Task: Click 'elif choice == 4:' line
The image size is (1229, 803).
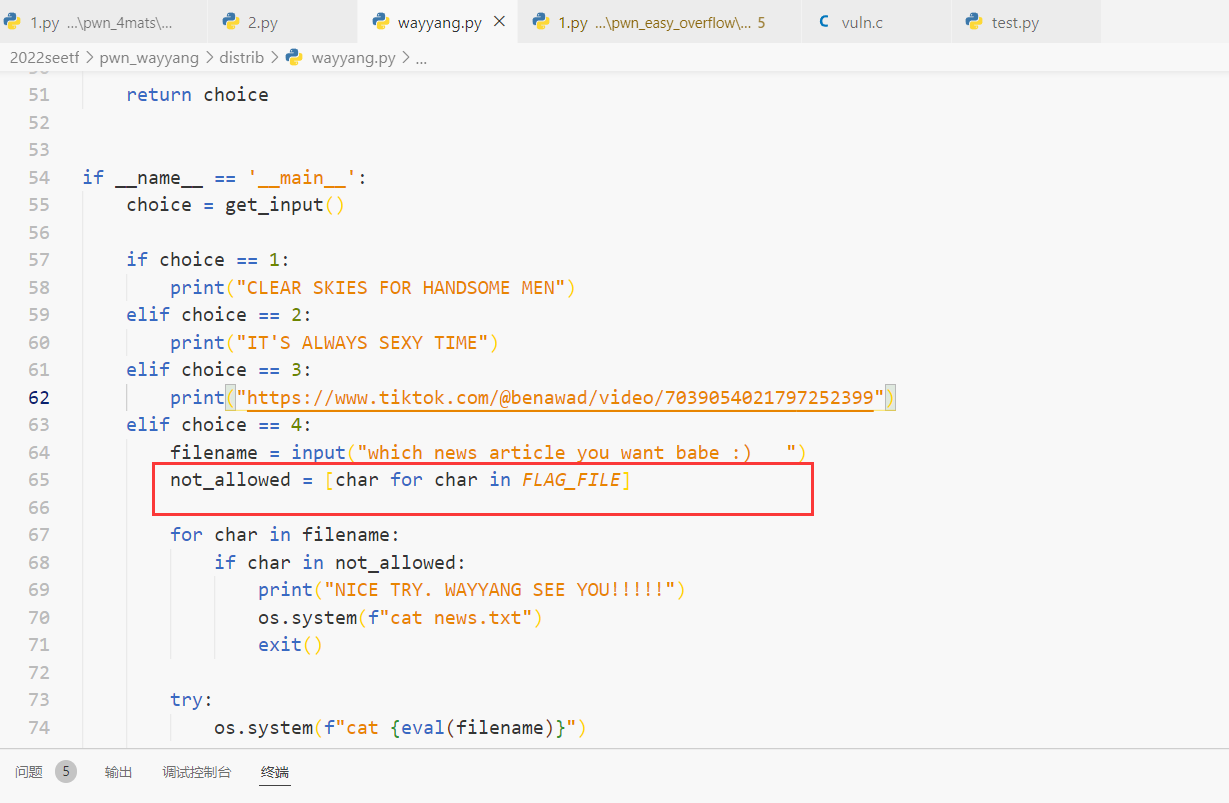Action: point(219,425)
